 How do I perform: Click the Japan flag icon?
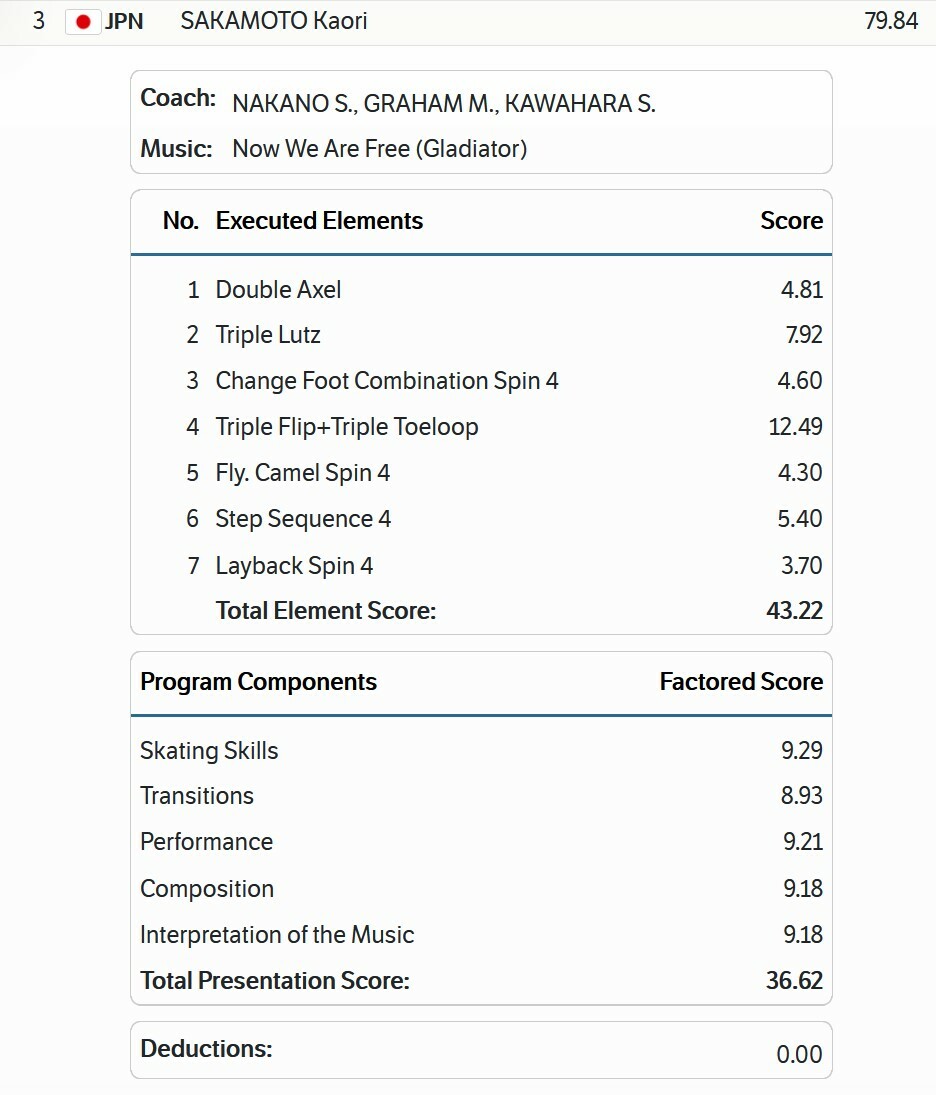(83, 21)
